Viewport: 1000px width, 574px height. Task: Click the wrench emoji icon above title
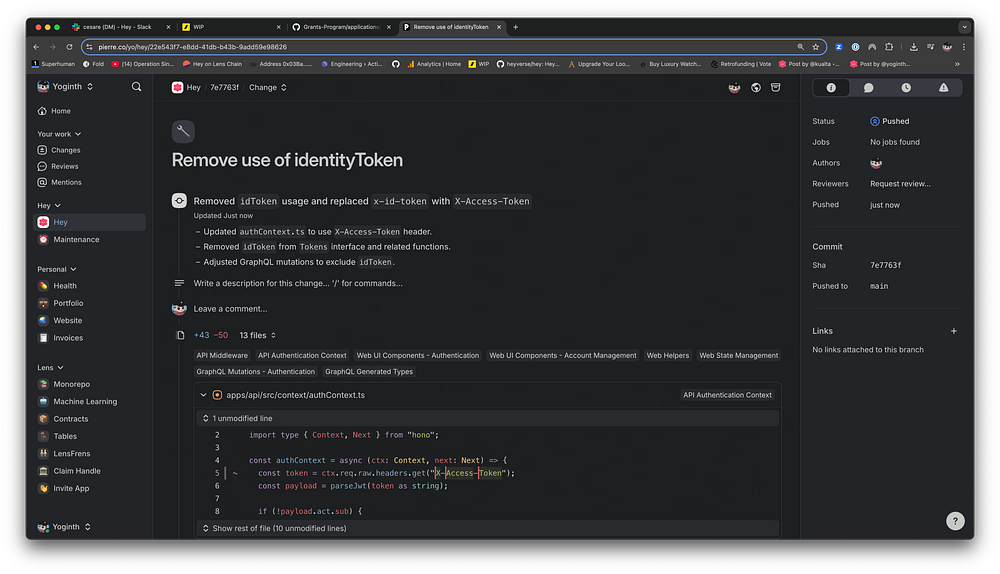click(183, 131)
